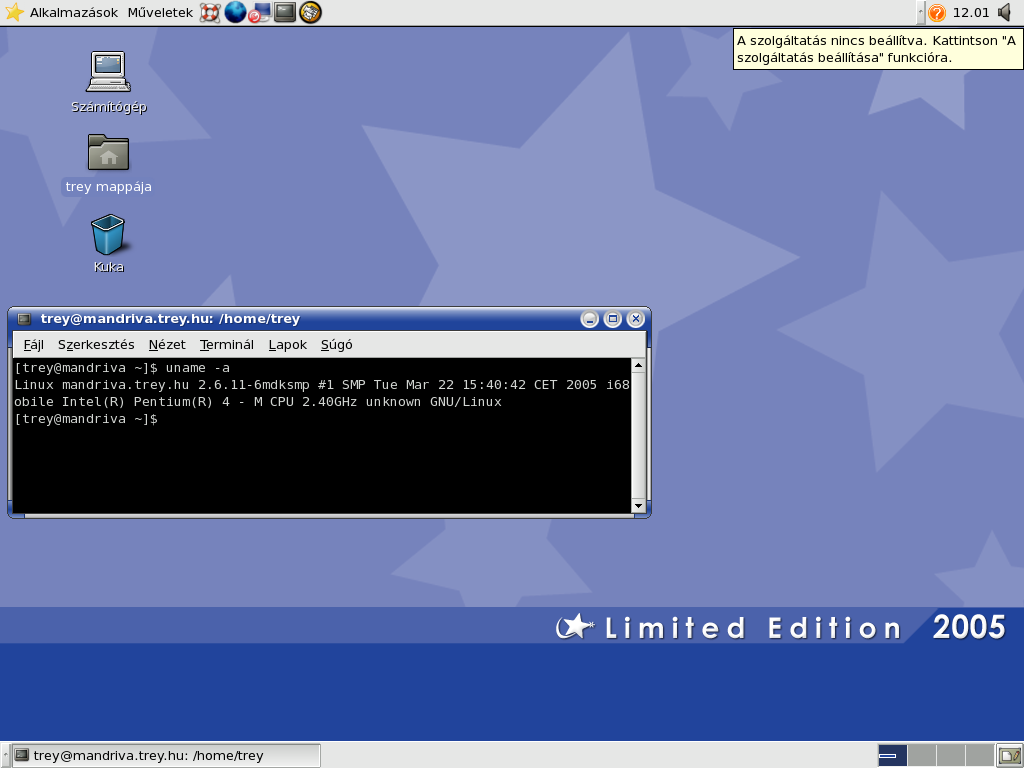Minimize the terminal window
The height and width of the screenshot is (768, 1024).
coord(589,319)
